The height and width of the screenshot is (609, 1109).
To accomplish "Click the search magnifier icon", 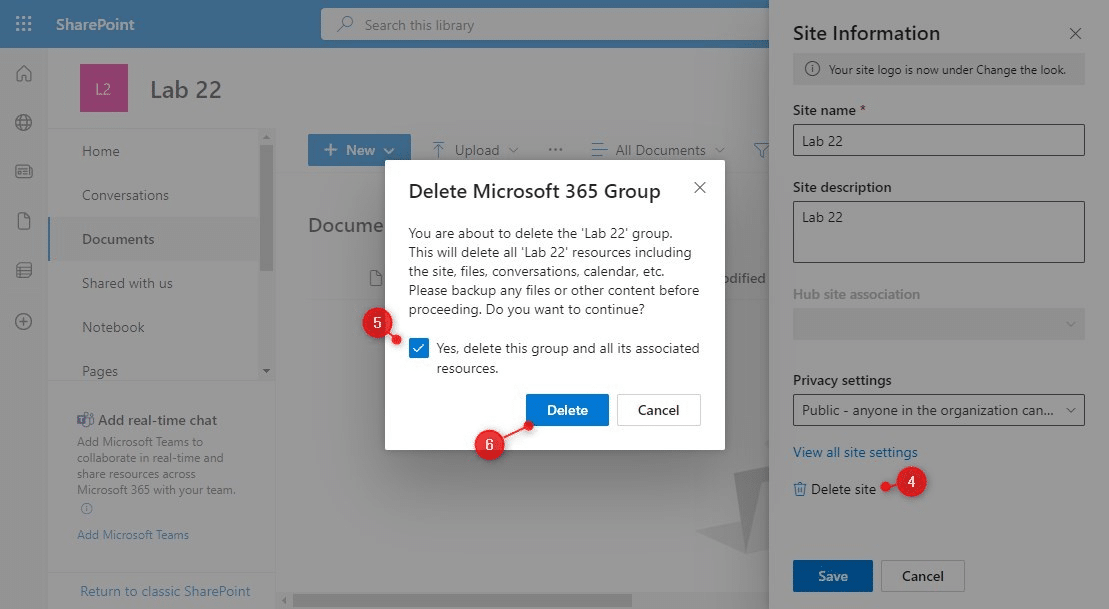I will tap(344, 25).
